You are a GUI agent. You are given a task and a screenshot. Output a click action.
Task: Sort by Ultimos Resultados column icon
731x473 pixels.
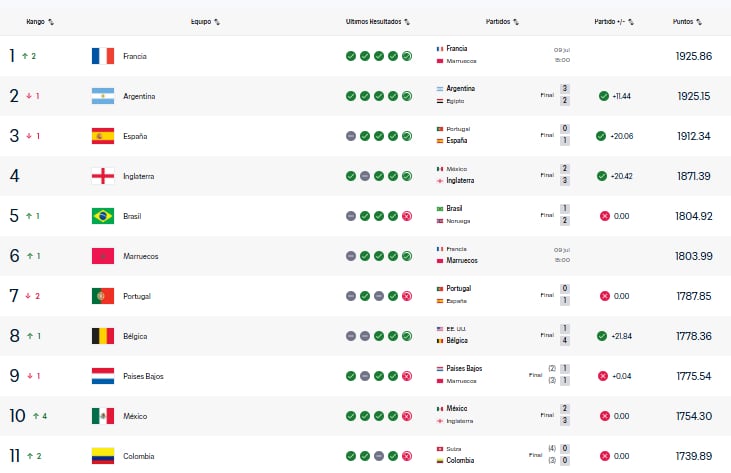407,22
